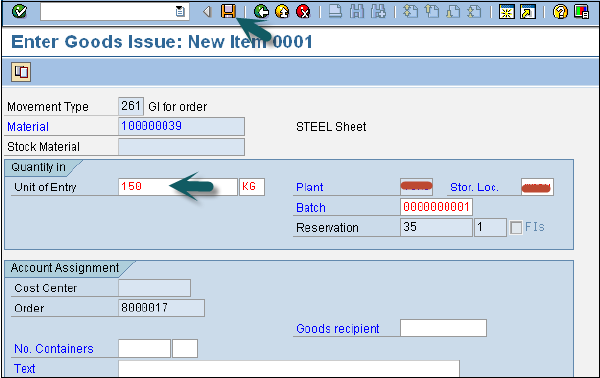Click the Generate shortcut icon

[528, 12]
